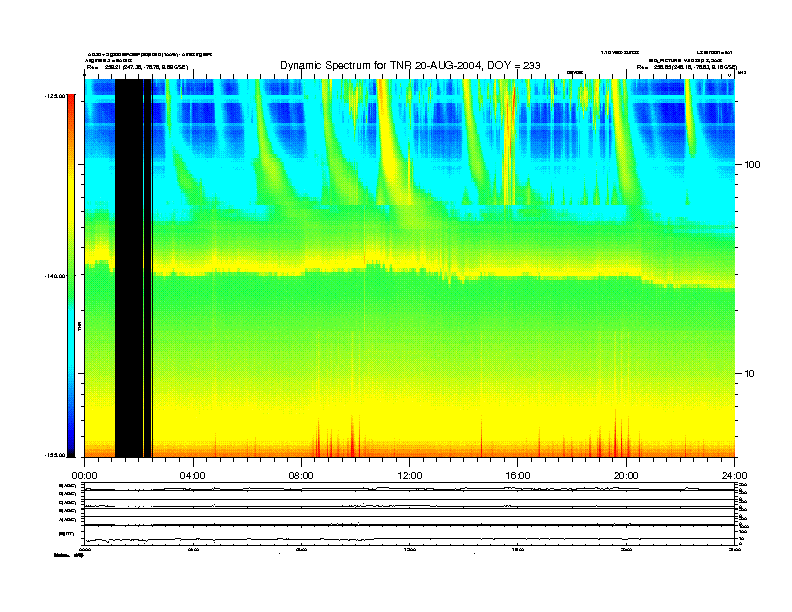Click the vertical rainbow color scale bar
This screenshot has width=792, height=612.
pos(71,276)
